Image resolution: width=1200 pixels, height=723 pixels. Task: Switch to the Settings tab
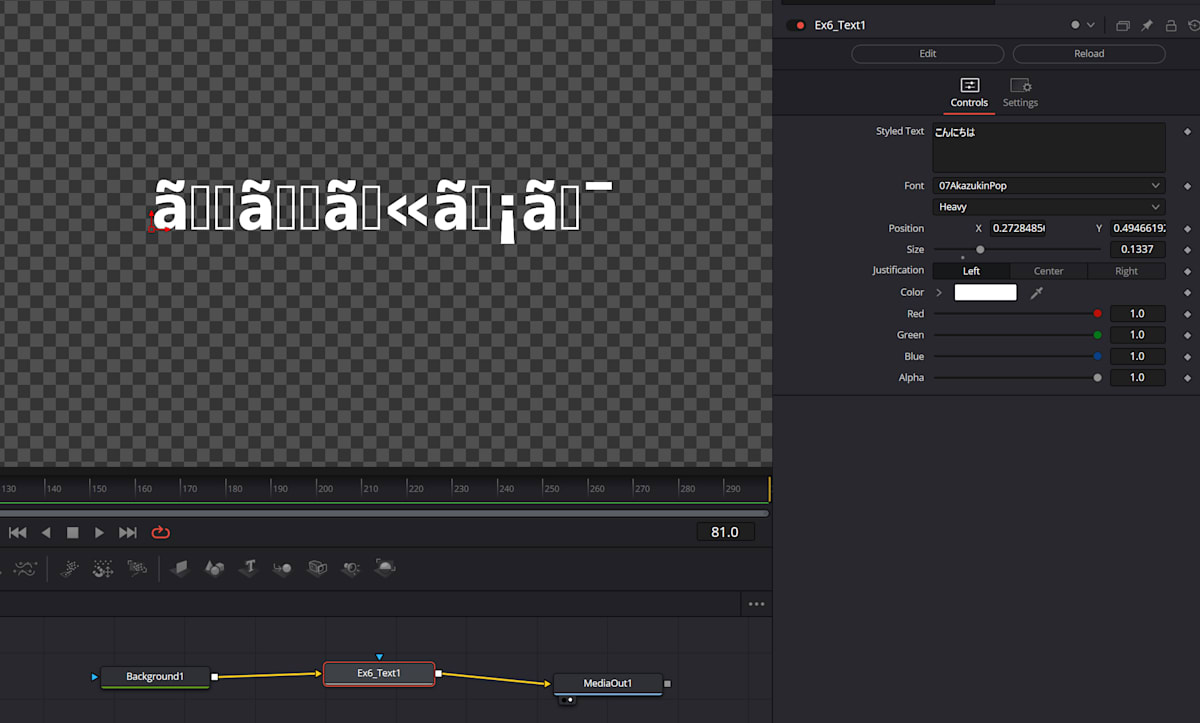click(x=1020, y=93)
